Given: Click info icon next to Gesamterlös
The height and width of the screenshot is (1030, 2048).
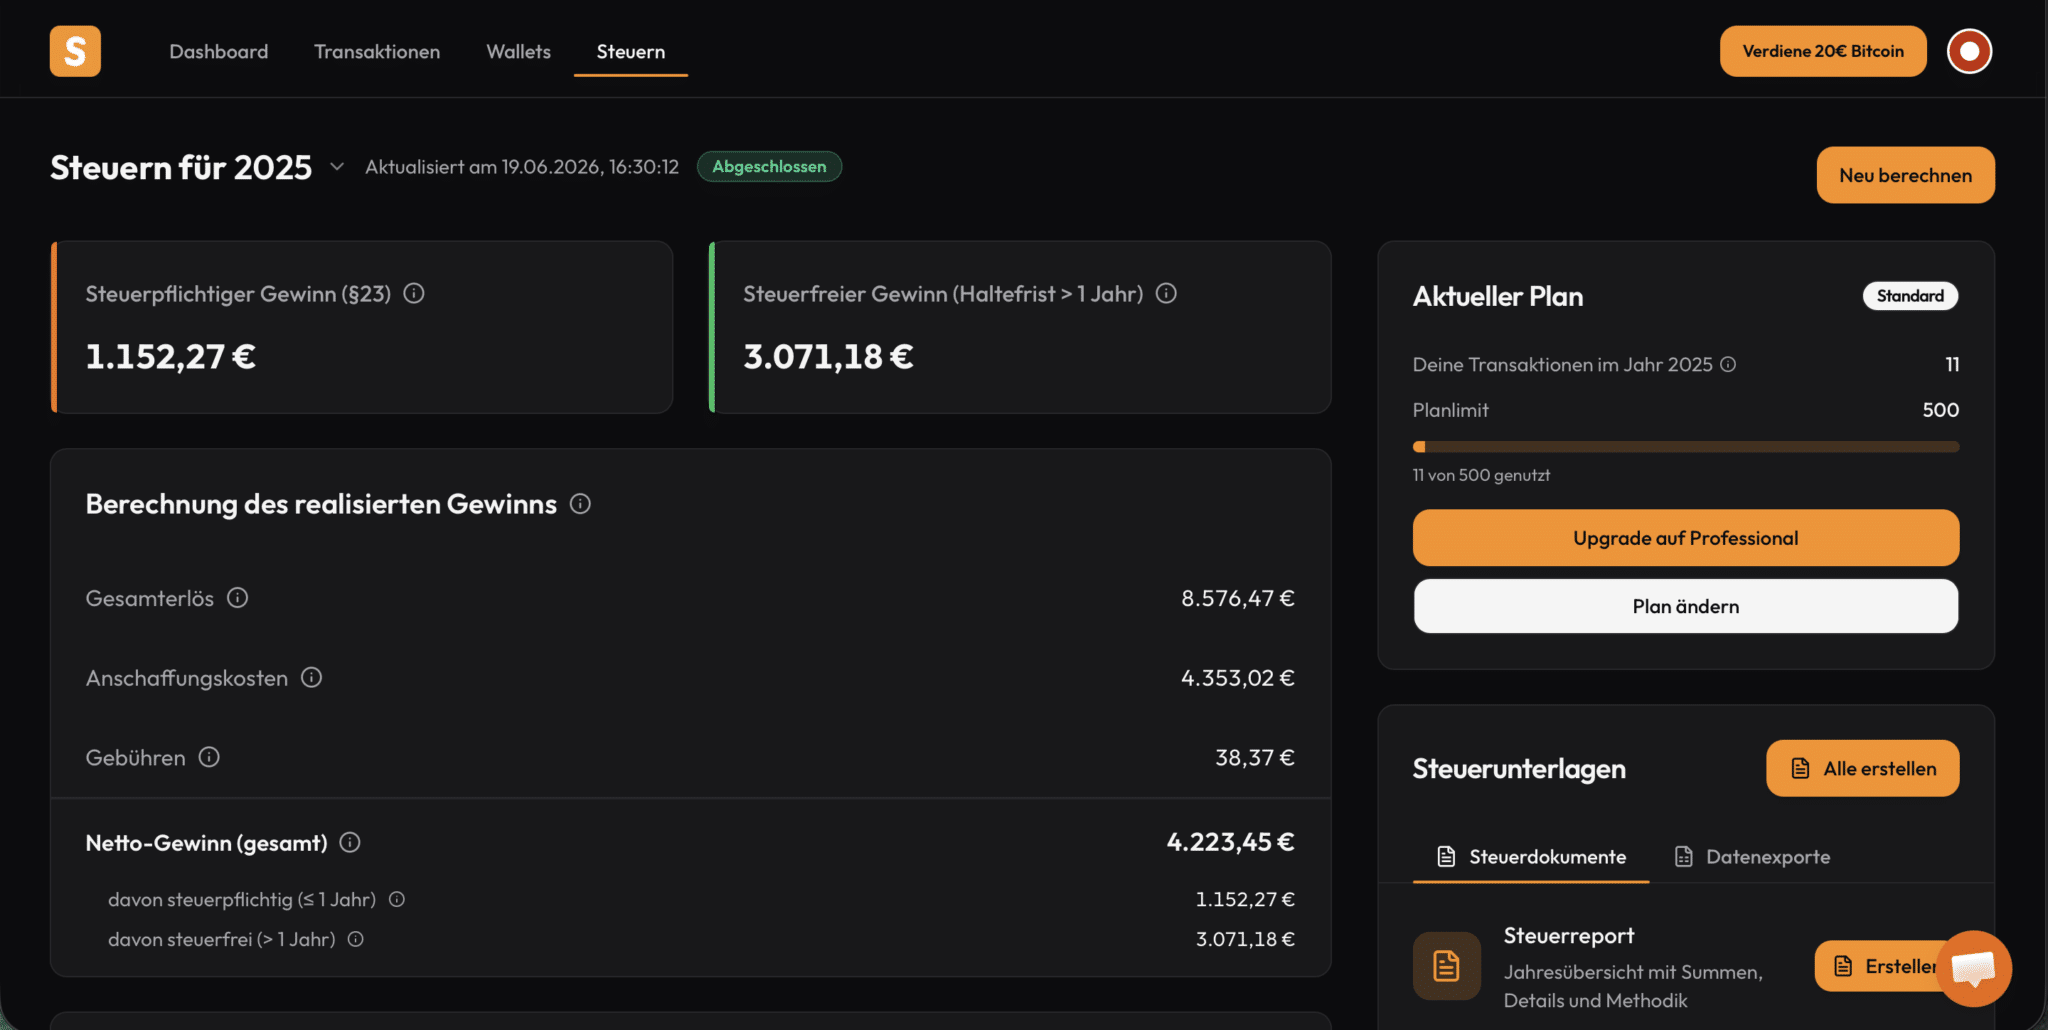Looking at the screenshot, I should click(237, 598).
